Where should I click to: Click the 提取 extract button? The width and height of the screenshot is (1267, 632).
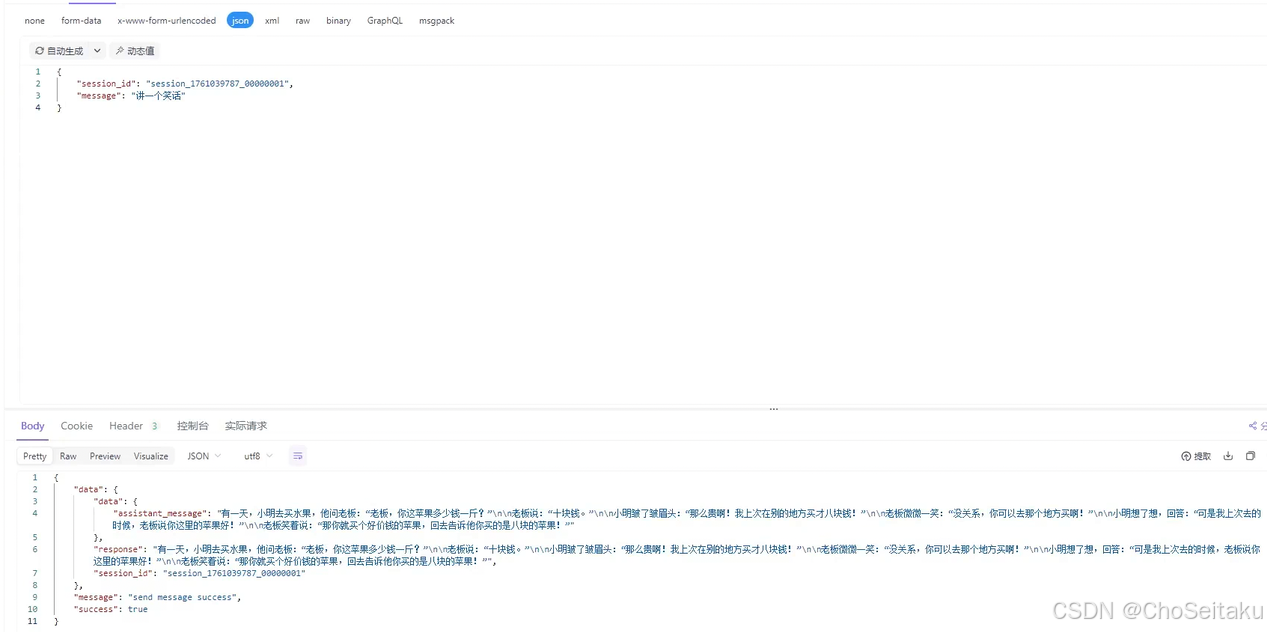1196,456
